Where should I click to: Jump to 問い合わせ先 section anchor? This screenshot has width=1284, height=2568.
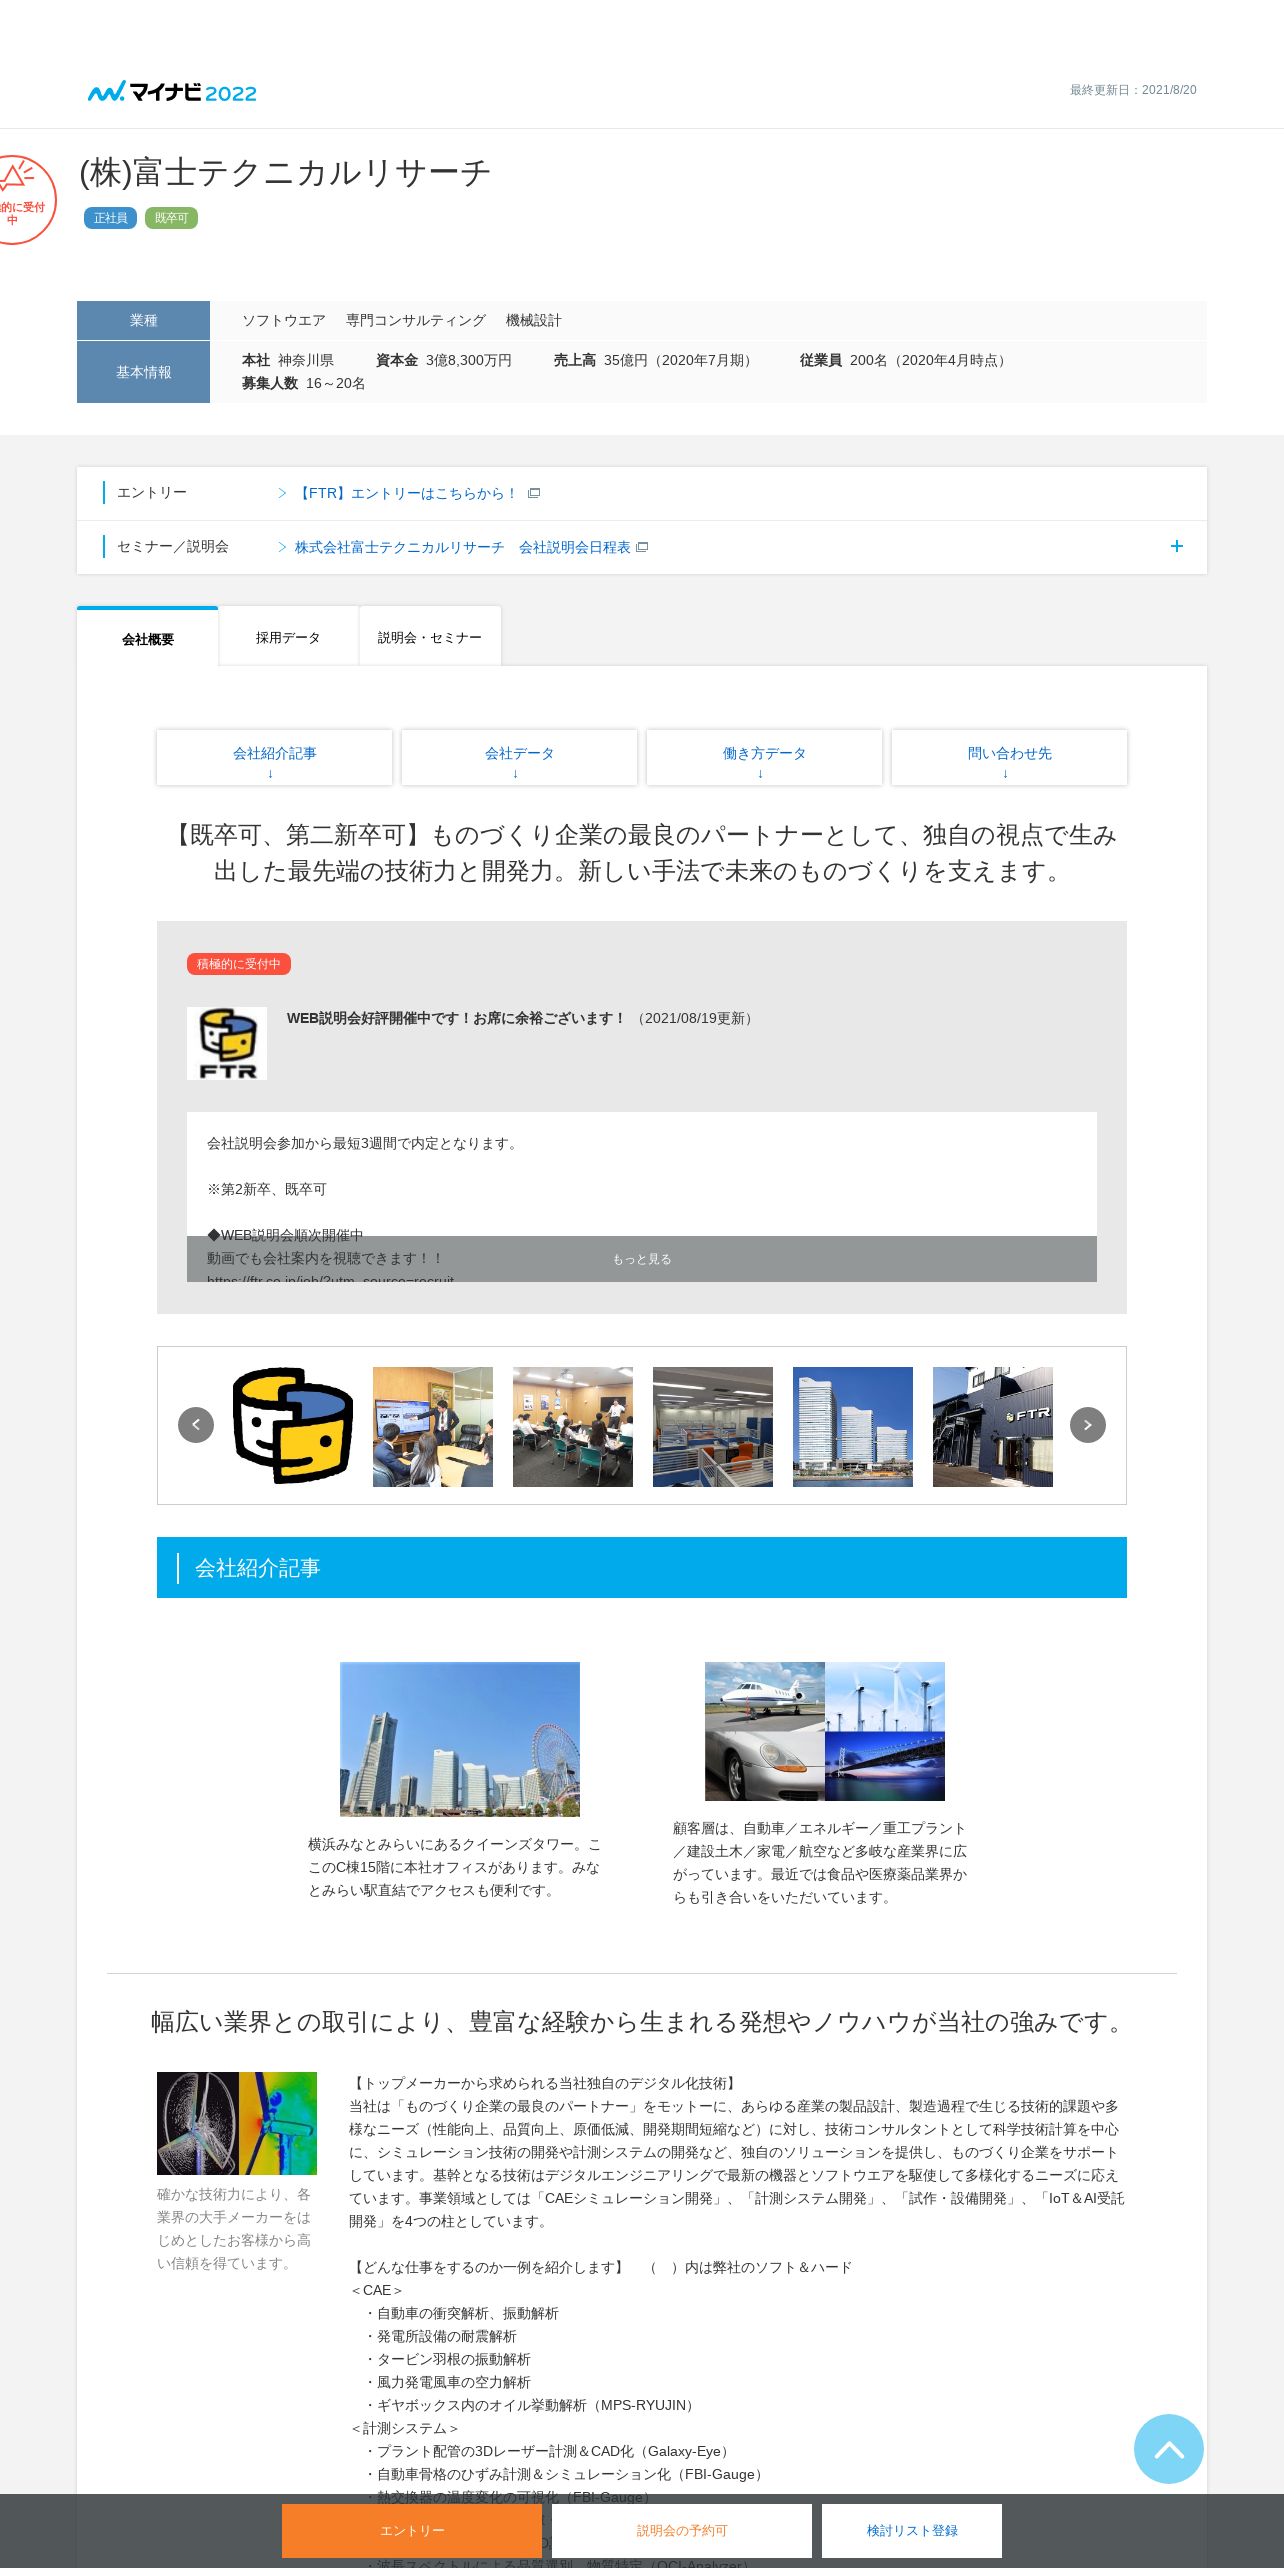point(1009,757)
